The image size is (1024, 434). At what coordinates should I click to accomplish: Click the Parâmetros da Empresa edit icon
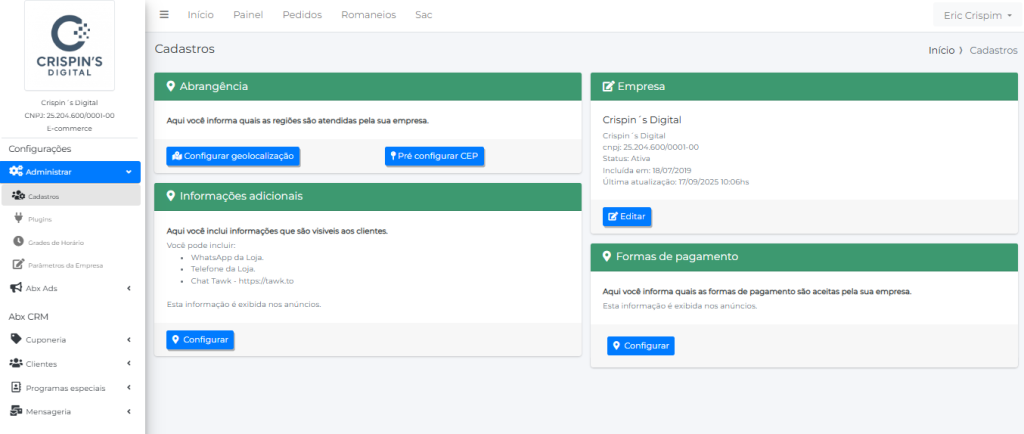pos(18,265)
